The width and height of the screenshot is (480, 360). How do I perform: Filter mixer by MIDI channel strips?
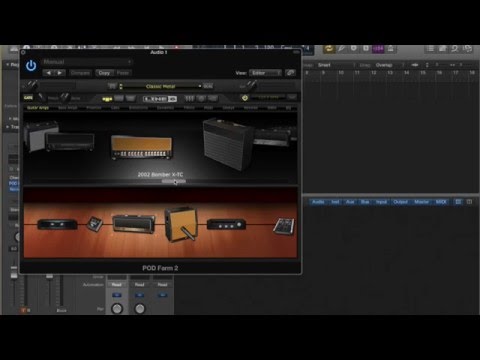pyautogui.click(x=441, y=202)
